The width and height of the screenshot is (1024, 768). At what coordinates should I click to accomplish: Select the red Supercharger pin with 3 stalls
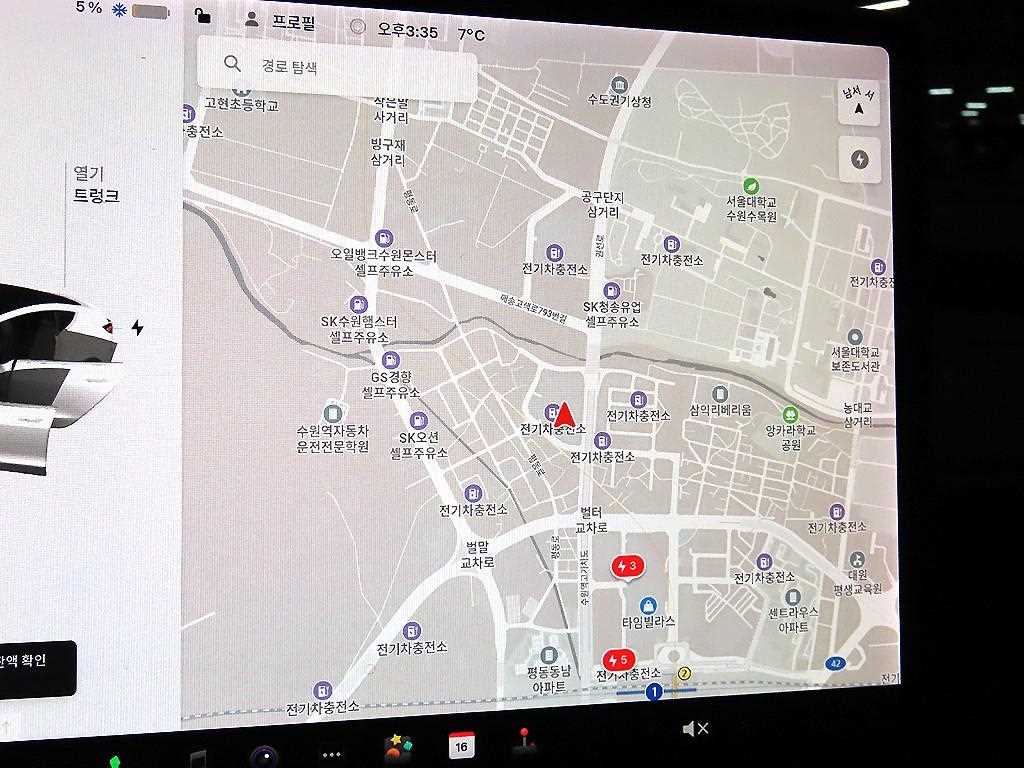627,567
